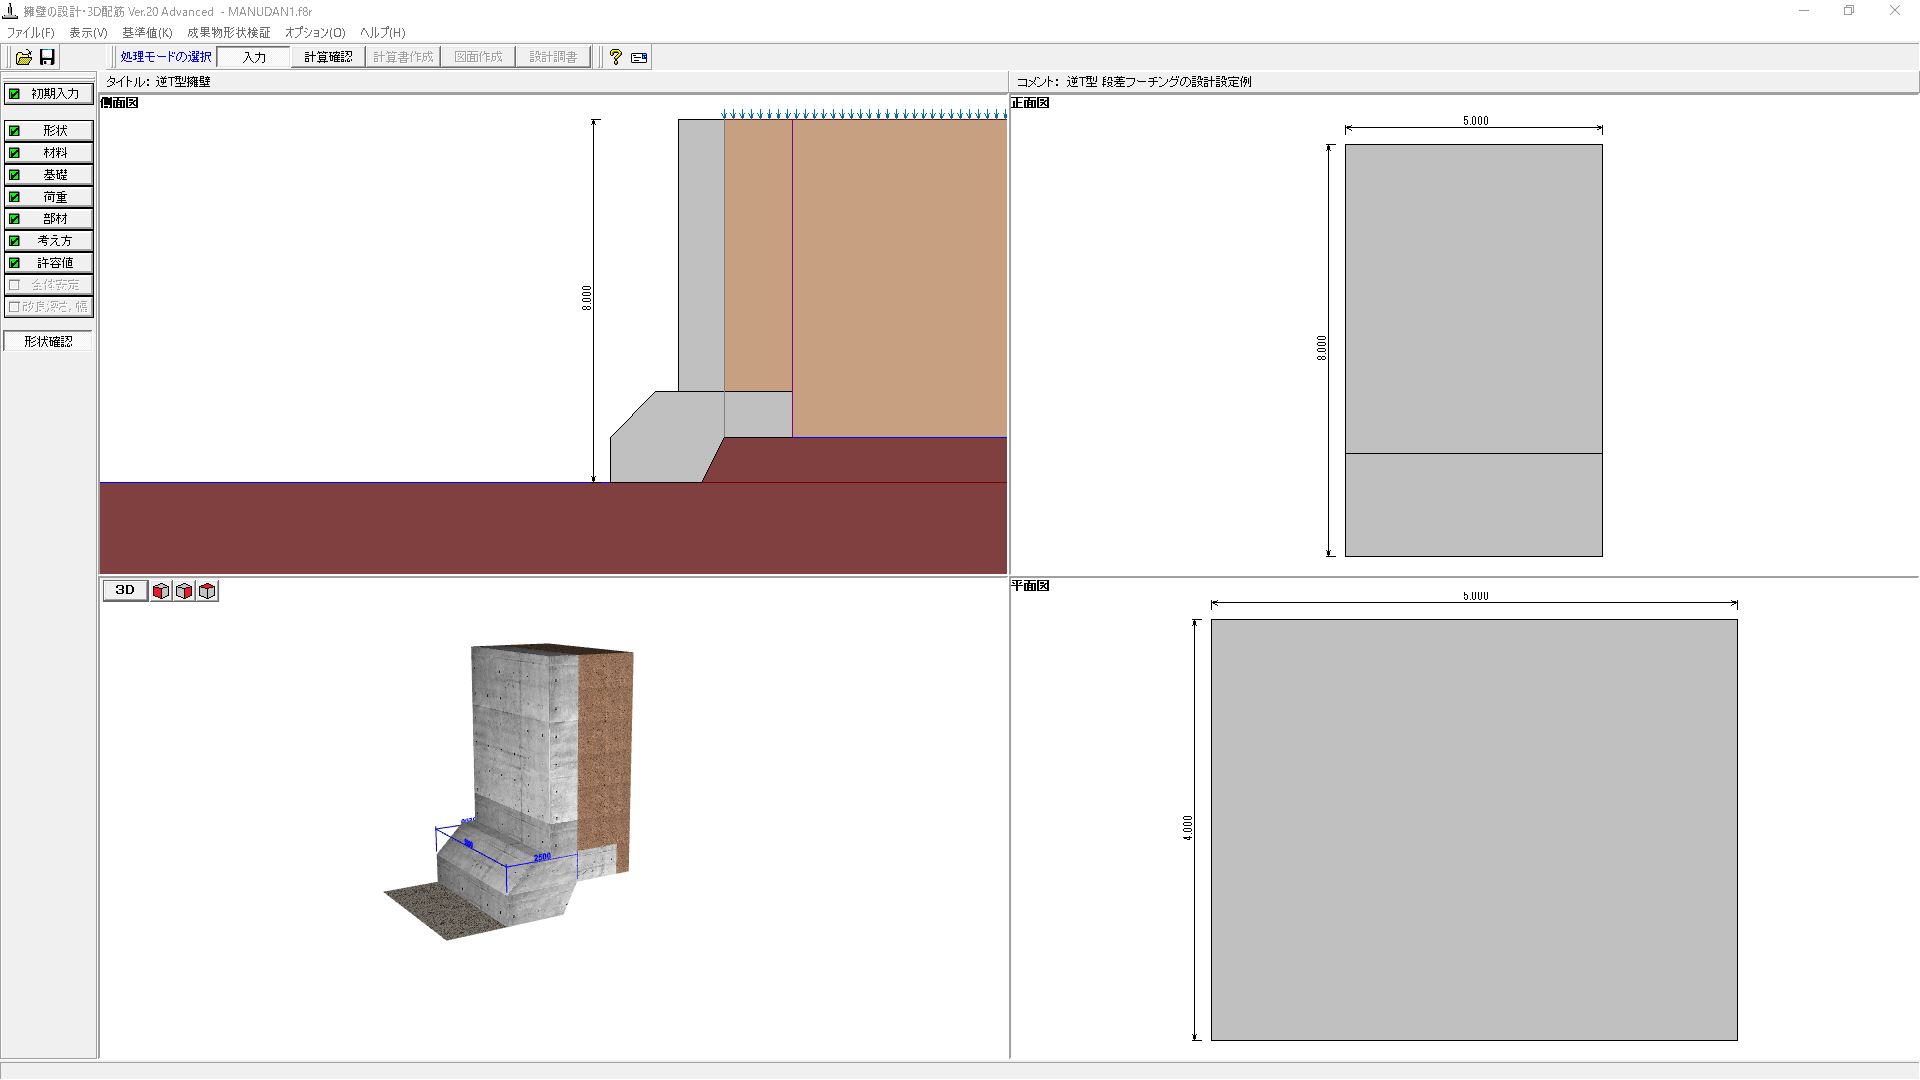Save the file with the floppy icon
Viewport: 1920px width, 1080px height.
pos(47,57)
